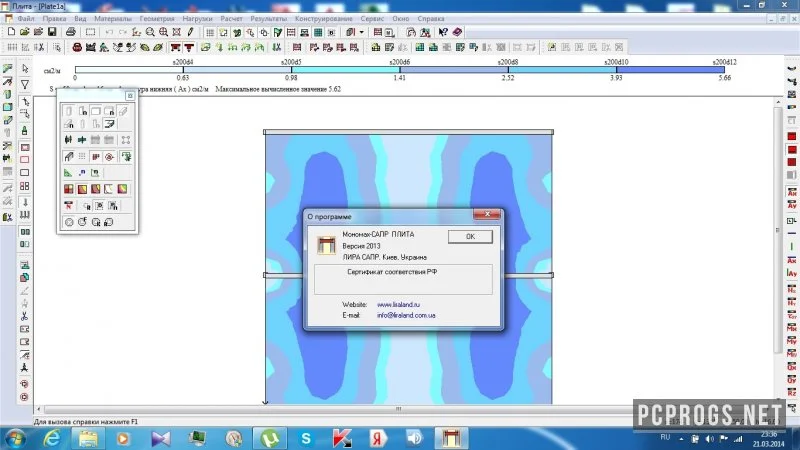Click the green triangle ruler icon in palette
Screen dimensions: 800x450
pyautogui.click(x=68, y=173)
